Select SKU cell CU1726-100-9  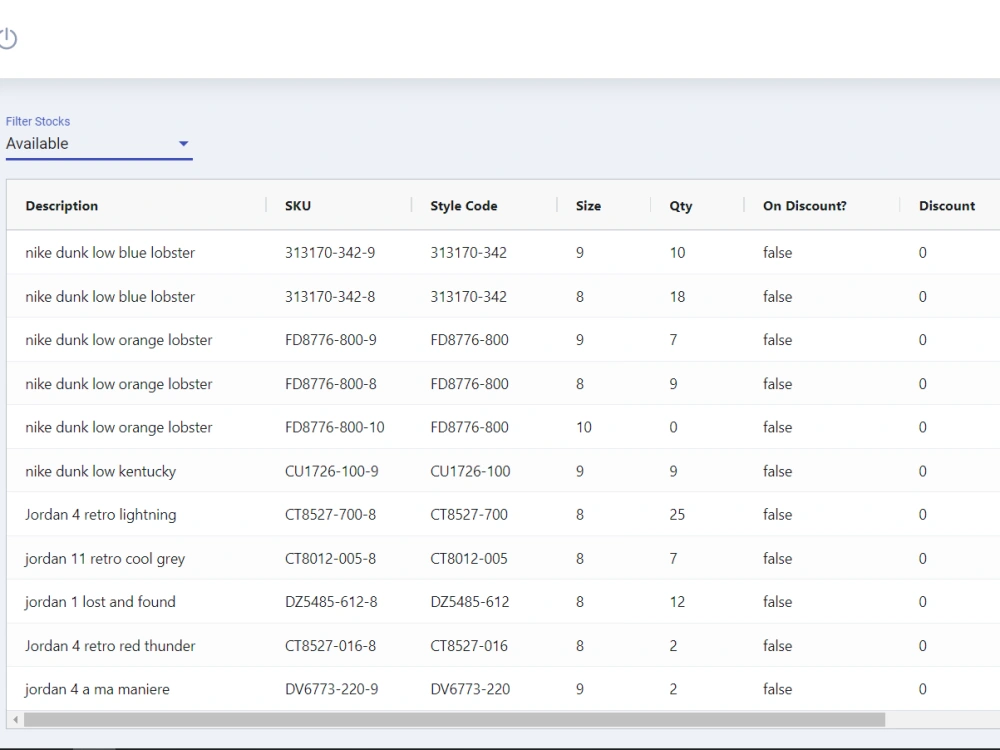click(x=332, y=471)
